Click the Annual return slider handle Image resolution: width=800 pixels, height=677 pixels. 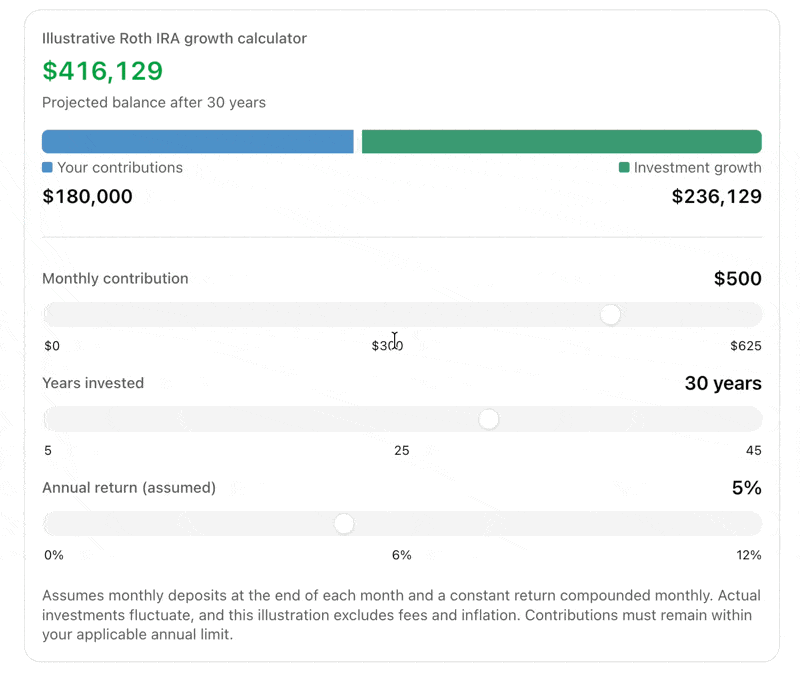click(344, 523)
